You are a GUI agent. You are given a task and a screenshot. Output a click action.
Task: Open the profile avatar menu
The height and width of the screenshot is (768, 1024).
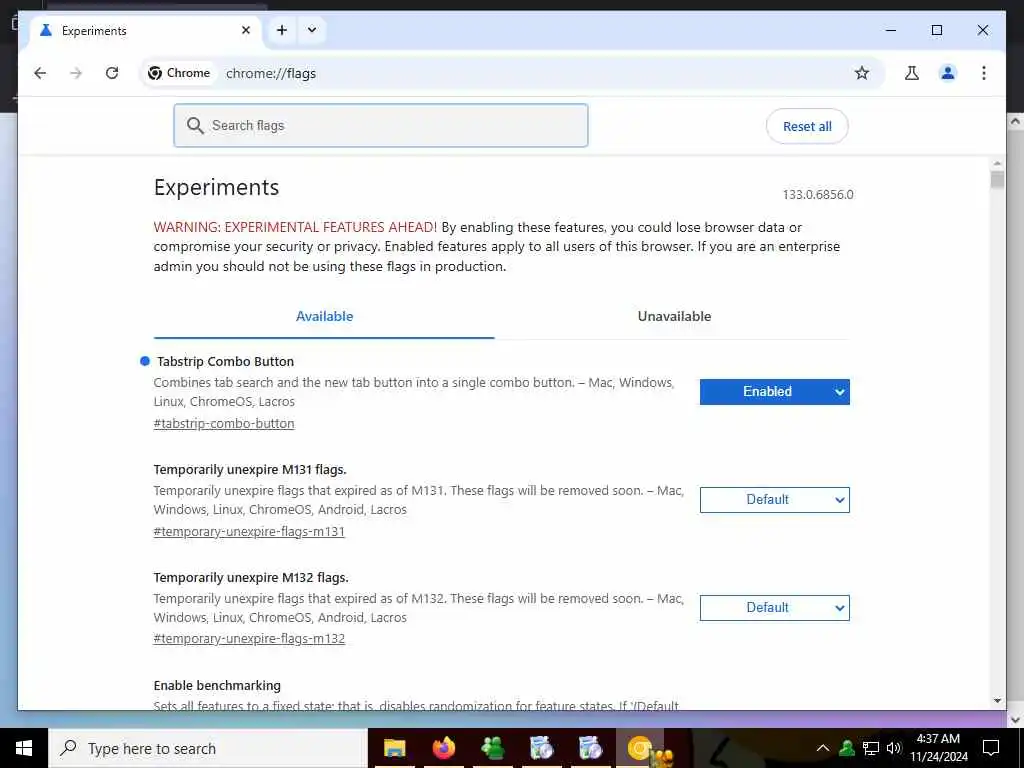click(x=948, y=73)
